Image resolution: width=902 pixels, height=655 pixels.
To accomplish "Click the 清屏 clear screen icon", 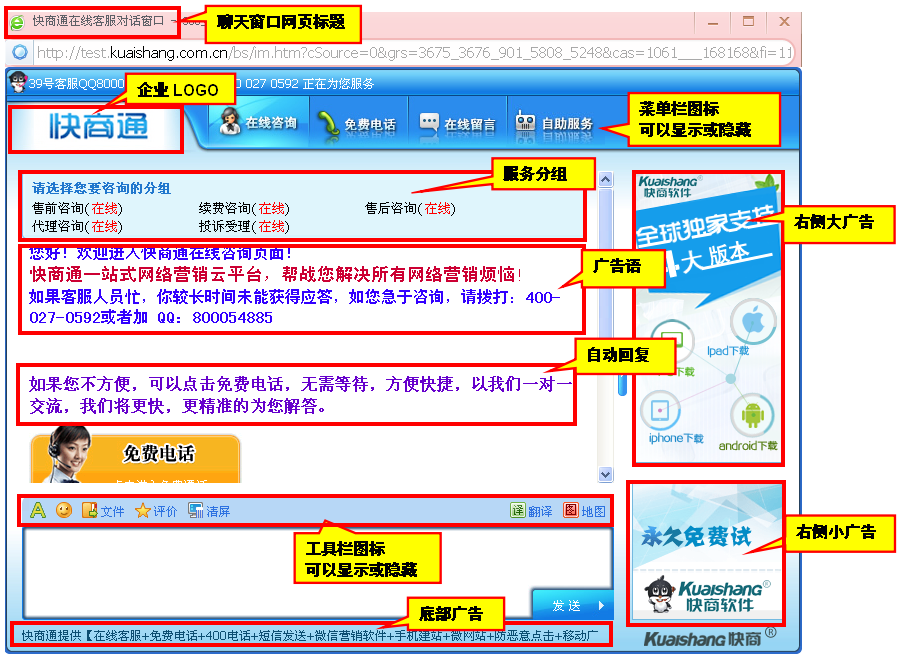I will 196,510.
